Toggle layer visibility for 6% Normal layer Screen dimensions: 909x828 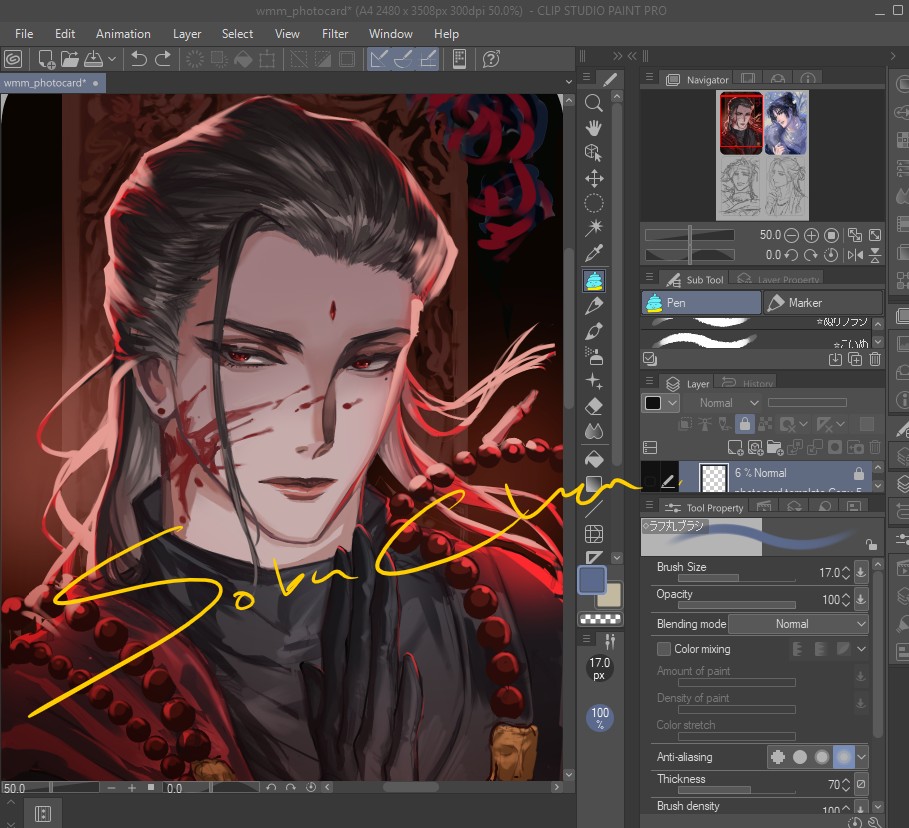650,481
